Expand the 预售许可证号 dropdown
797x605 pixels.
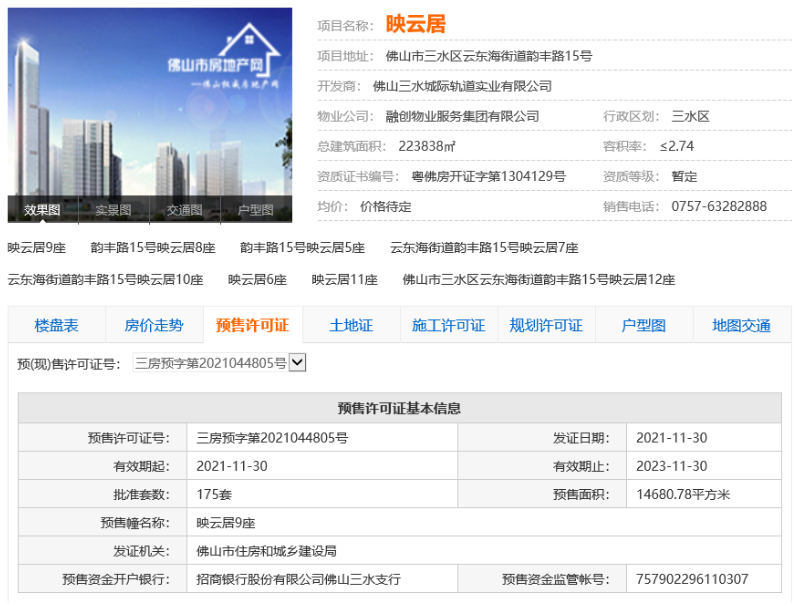[297, 363]
